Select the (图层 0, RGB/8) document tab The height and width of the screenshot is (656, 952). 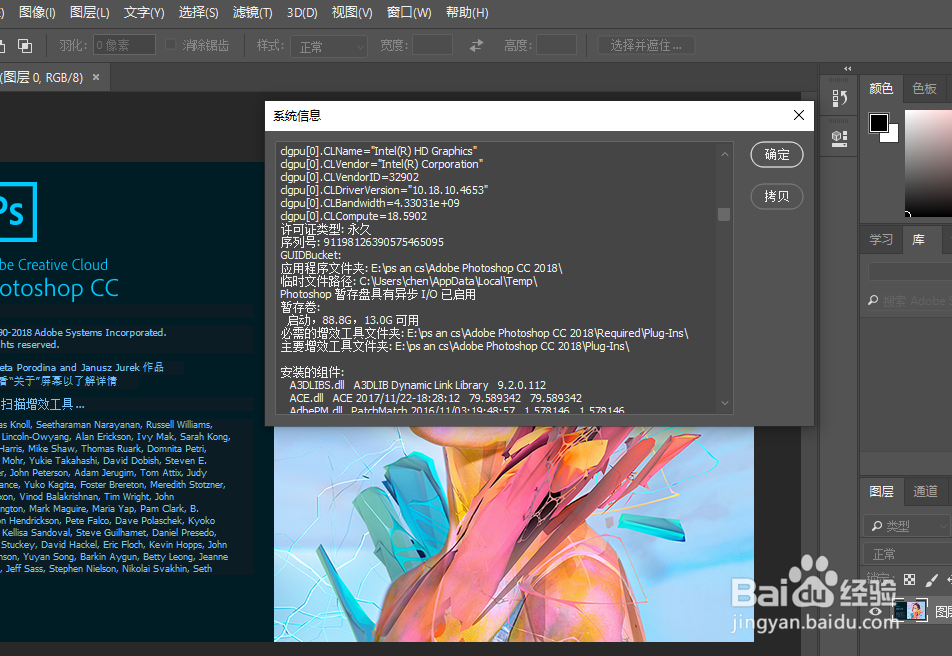[42, 77]
